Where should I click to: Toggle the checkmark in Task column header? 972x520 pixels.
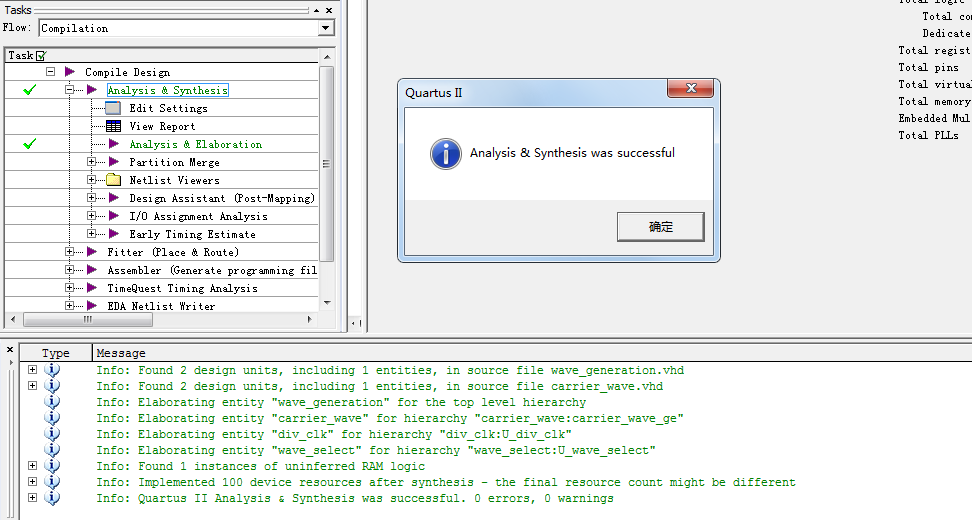coord(41,56)
